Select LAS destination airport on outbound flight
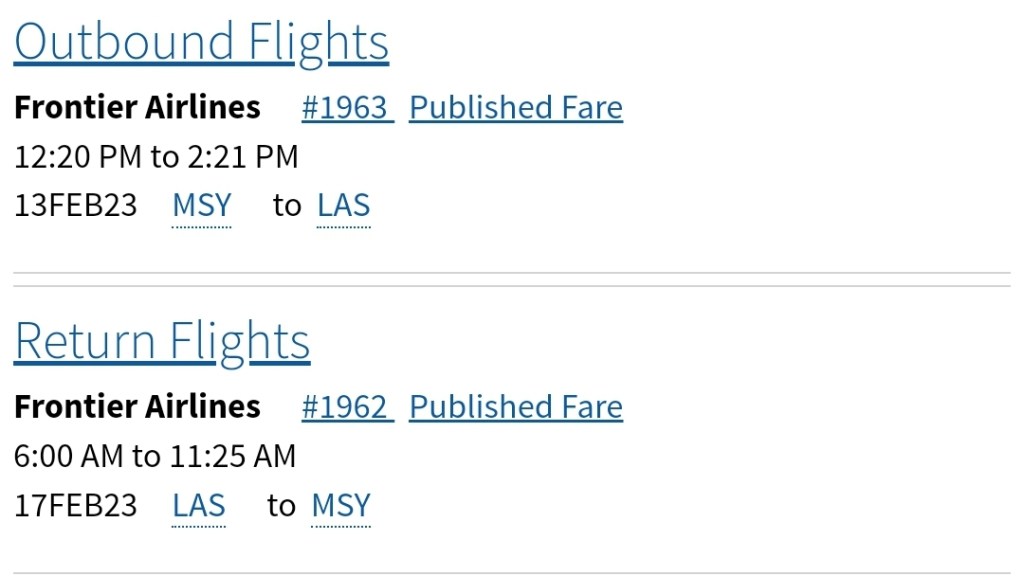Image resolution: width=1024 pixels, height=576 pixels. [344, 206]
